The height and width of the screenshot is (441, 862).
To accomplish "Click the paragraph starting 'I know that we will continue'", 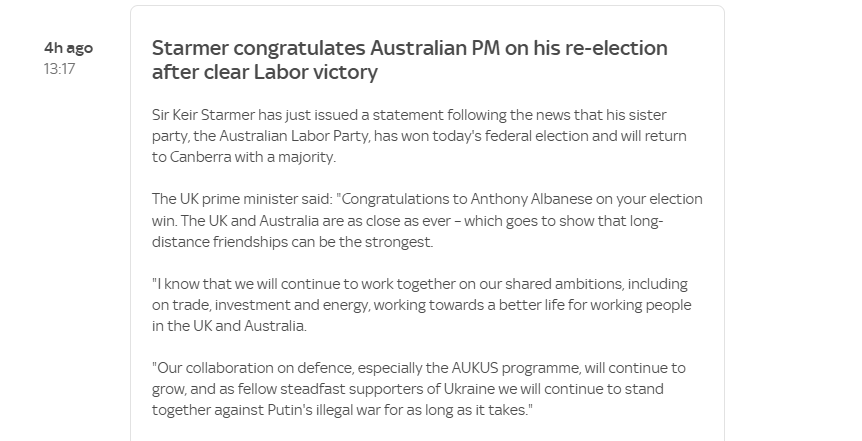I will click(422, 305).
